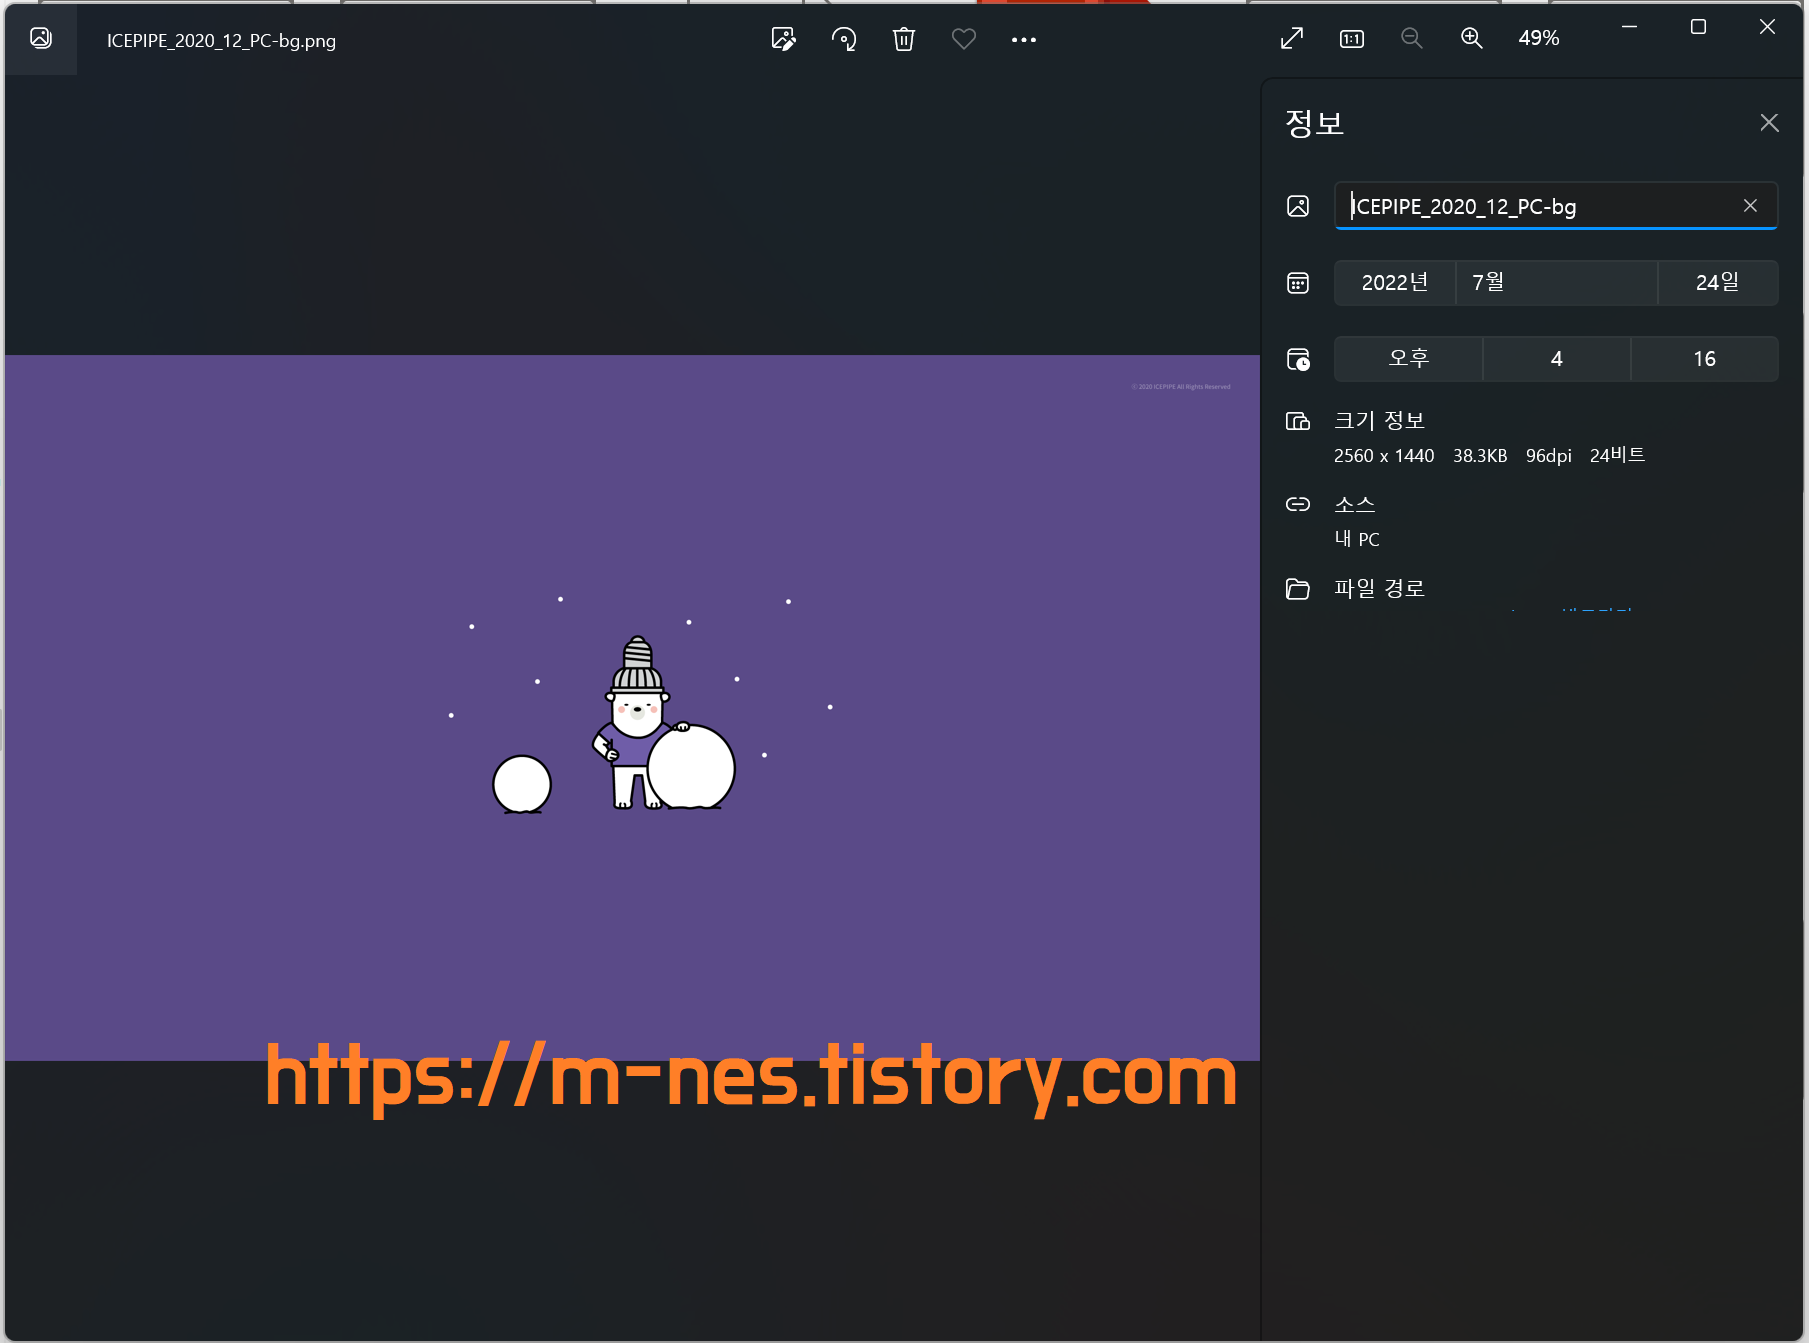Click the 2560 x 1440 dimensions text
The image size is (1809, 1343).
coord(1384,456)
